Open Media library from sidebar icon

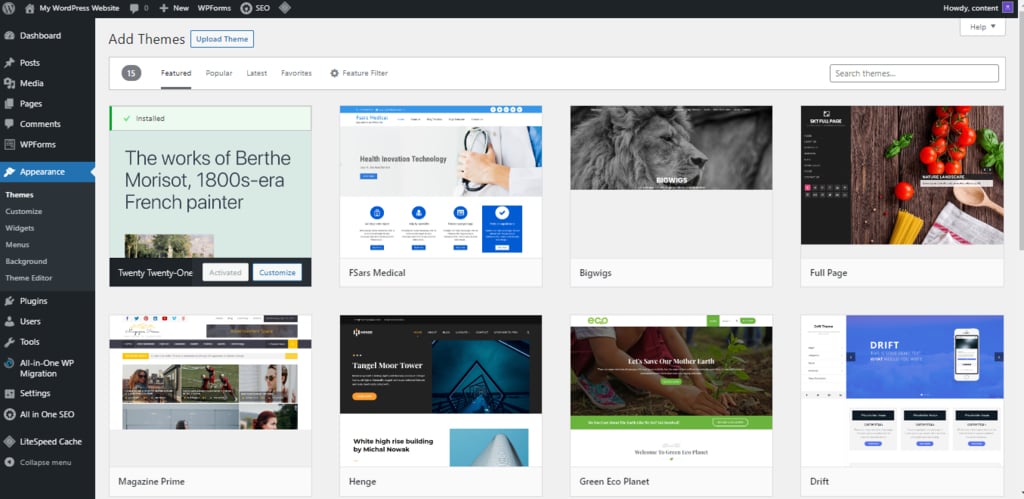(9, 83)
